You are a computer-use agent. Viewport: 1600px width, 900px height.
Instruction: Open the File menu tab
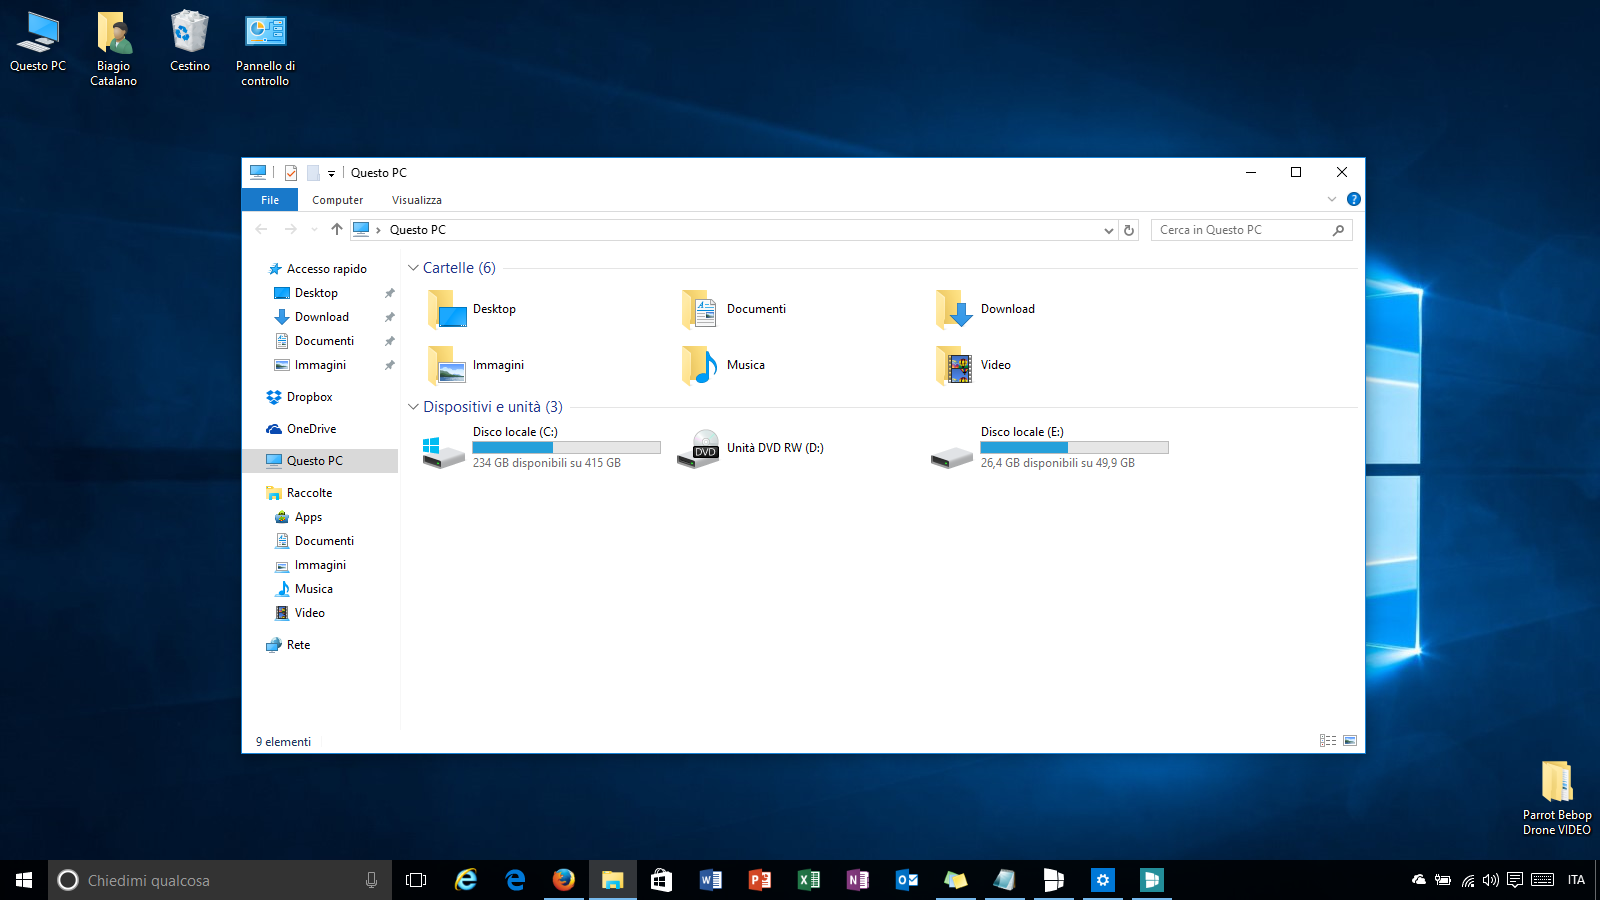pos(270,200)
